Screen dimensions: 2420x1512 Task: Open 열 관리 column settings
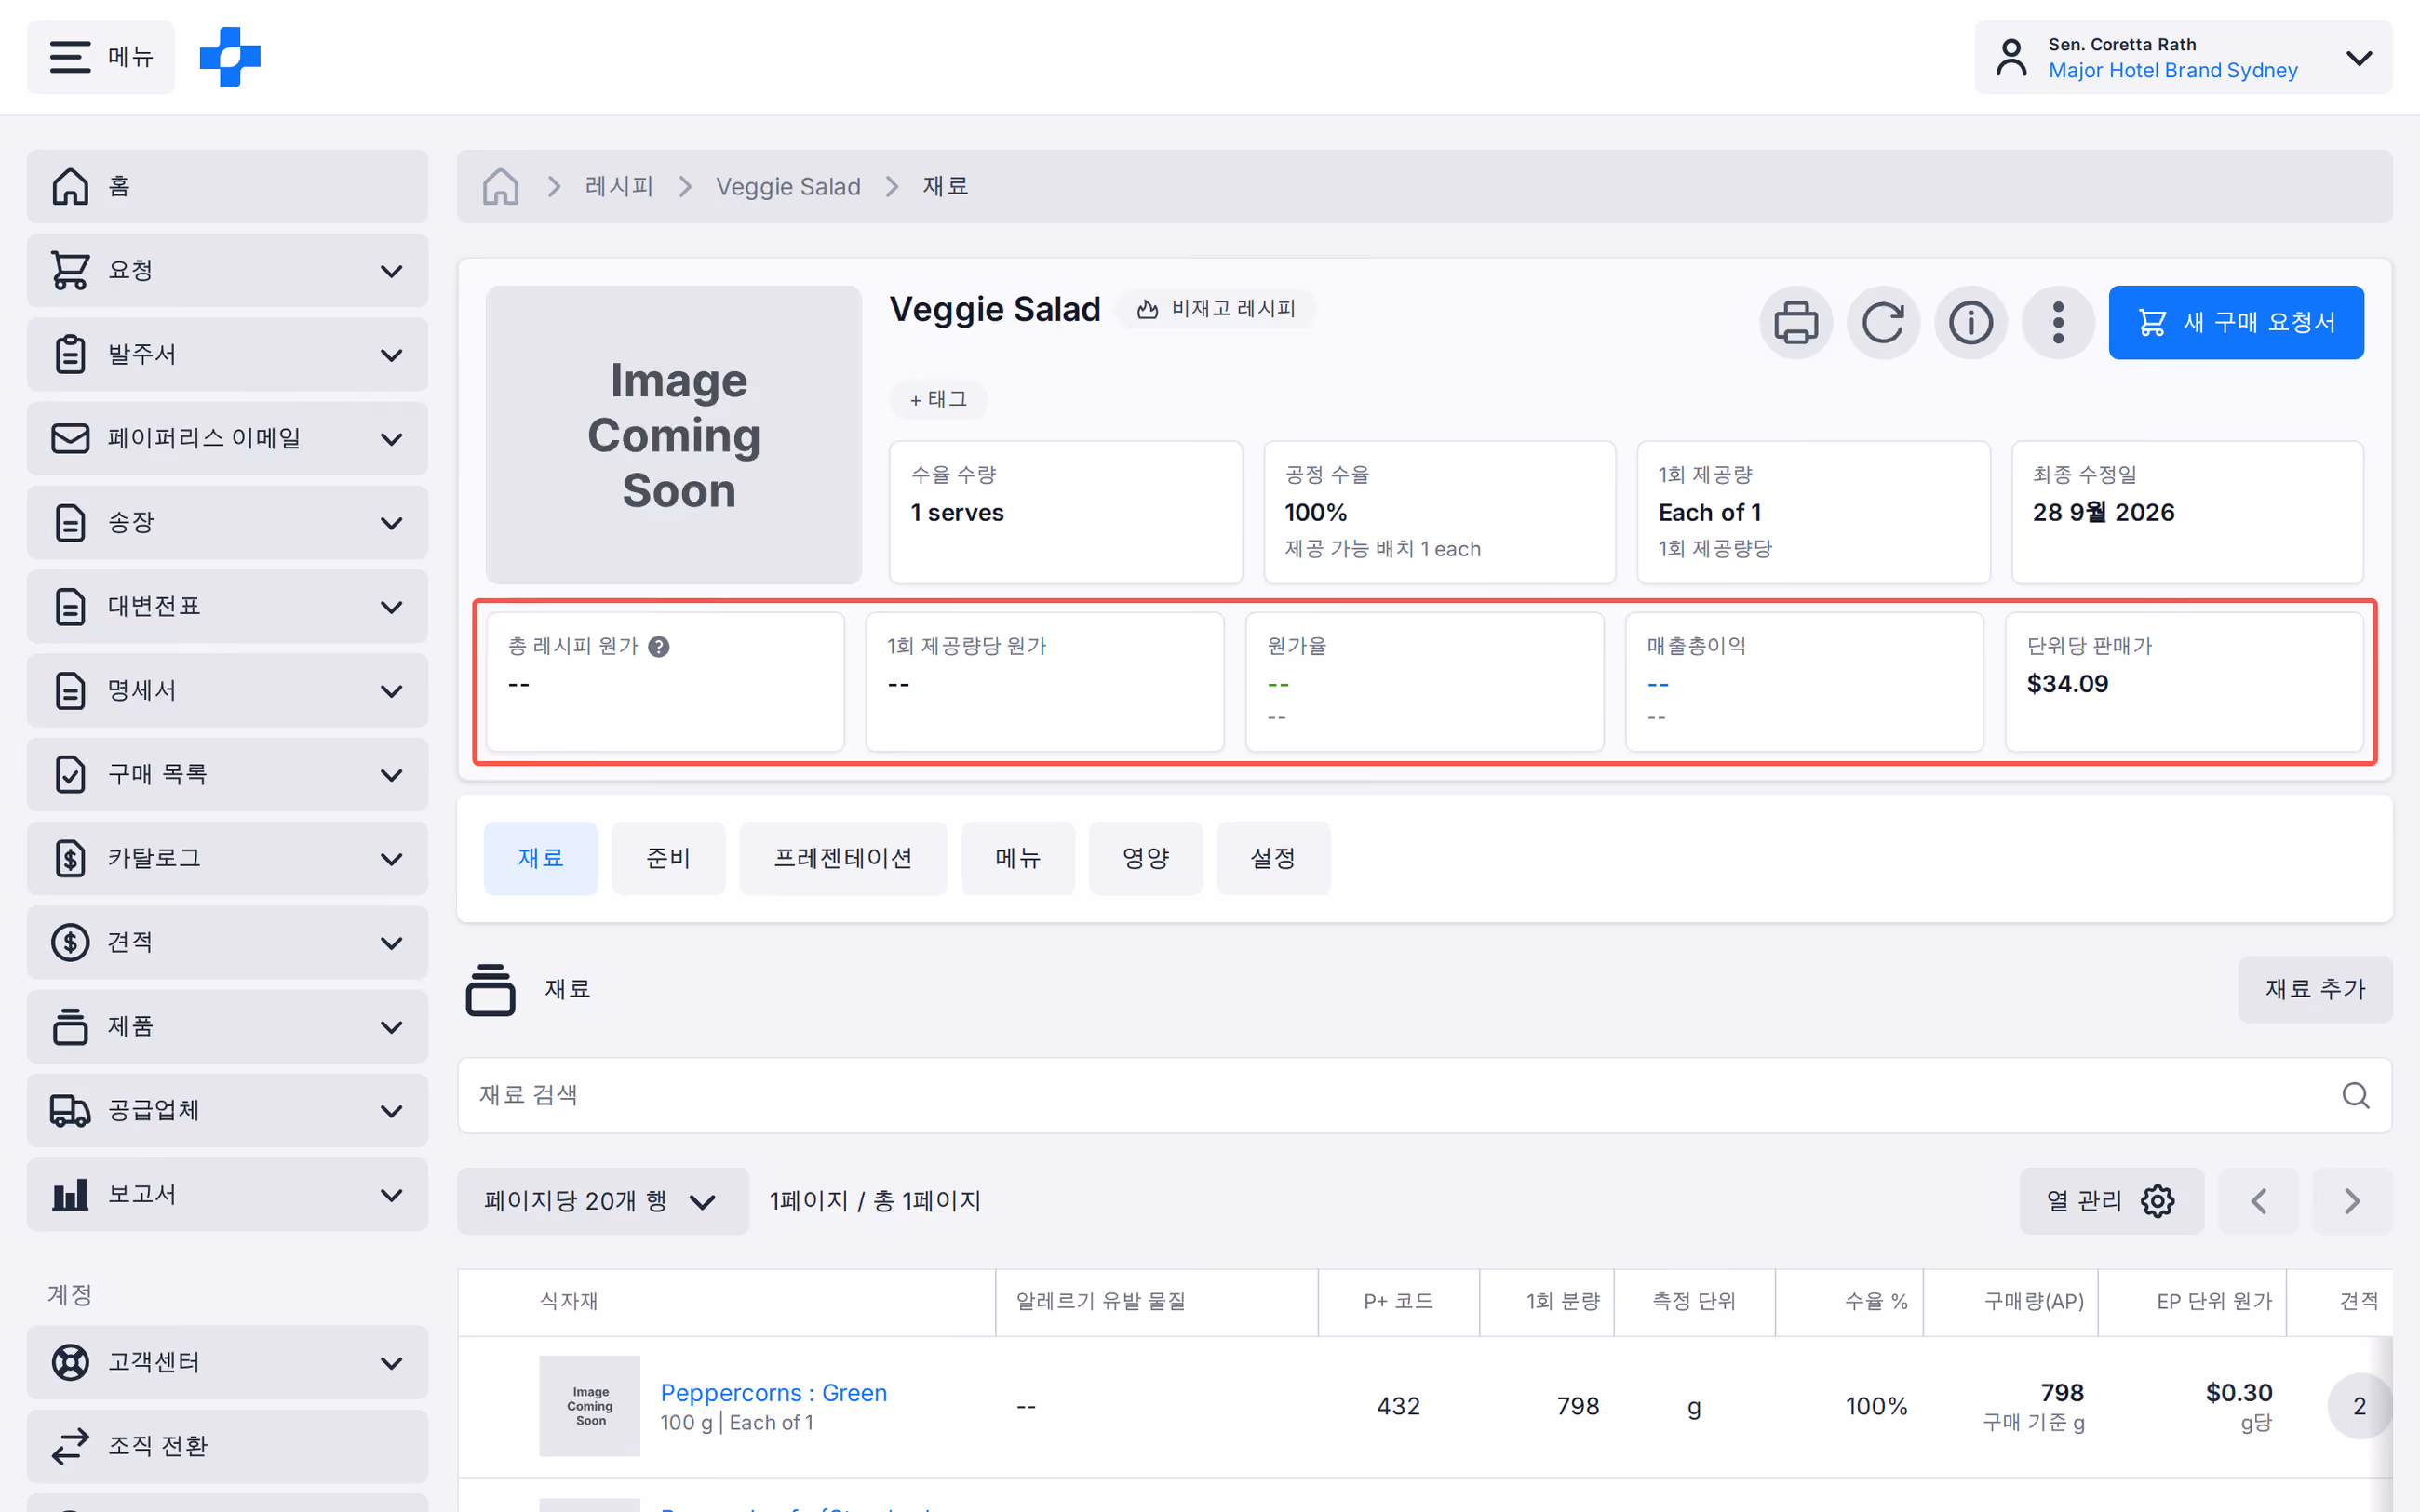click(2111, 1201)
